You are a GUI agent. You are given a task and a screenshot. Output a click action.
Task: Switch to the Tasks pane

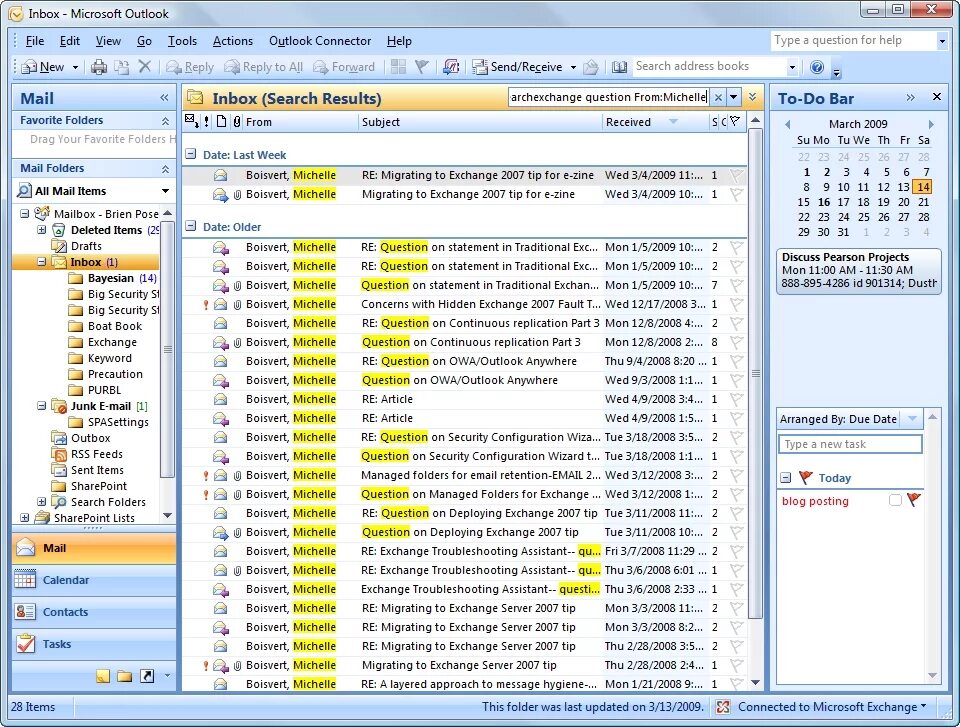pyautogui.click(x=93, y=644)
